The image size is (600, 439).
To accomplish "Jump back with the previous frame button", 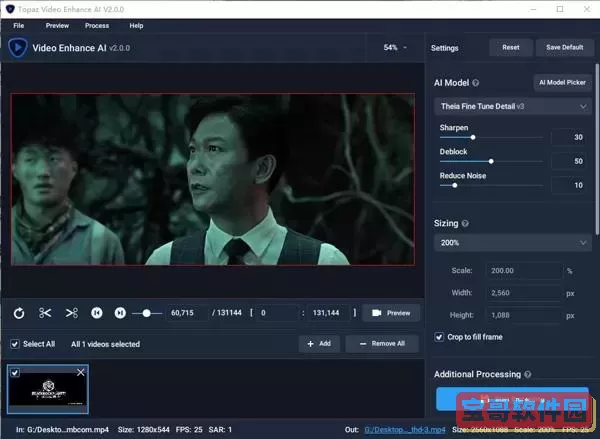I will click(97, 313).
